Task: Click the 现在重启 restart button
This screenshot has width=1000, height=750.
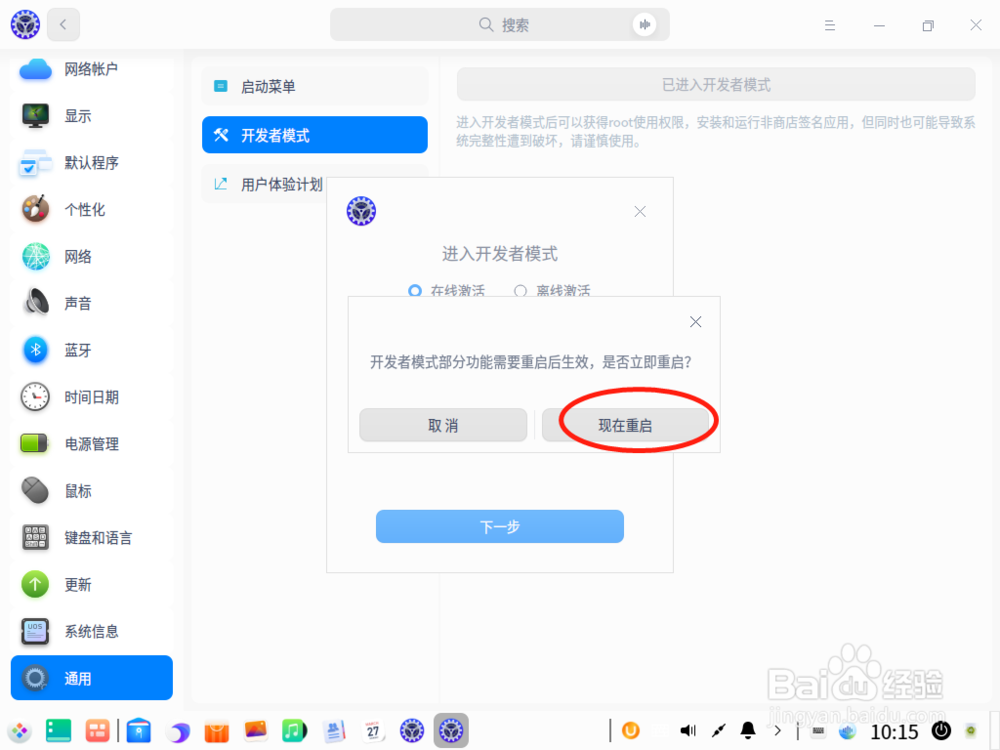Action: pyautogui.click(x=629, y=424)
